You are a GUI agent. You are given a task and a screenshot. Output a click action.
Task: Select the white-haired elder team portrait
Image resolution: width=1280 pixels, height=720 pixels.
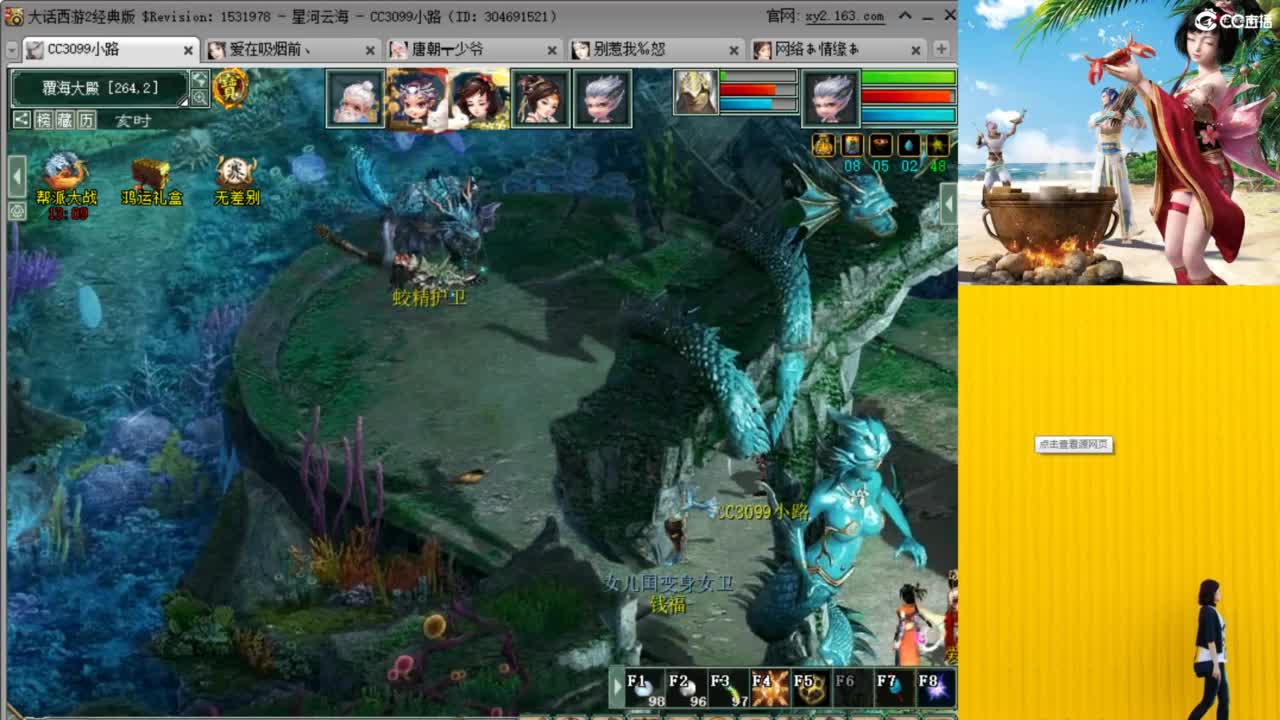[355, 99]
